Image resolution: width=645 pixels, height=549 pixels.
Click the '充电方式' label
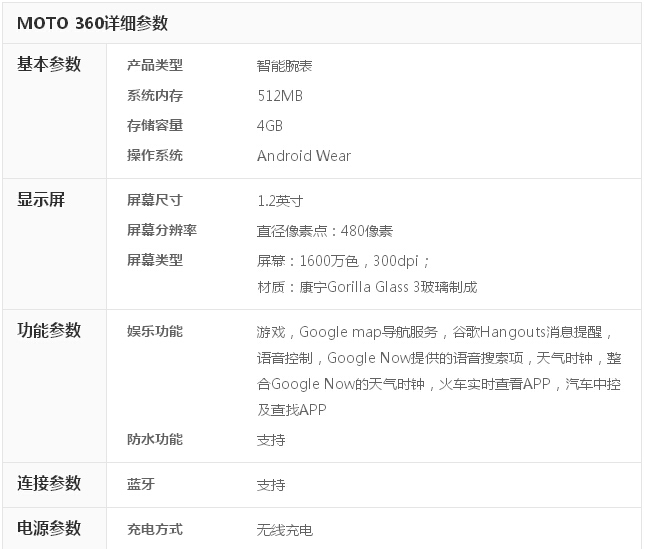tap(155, 529)
